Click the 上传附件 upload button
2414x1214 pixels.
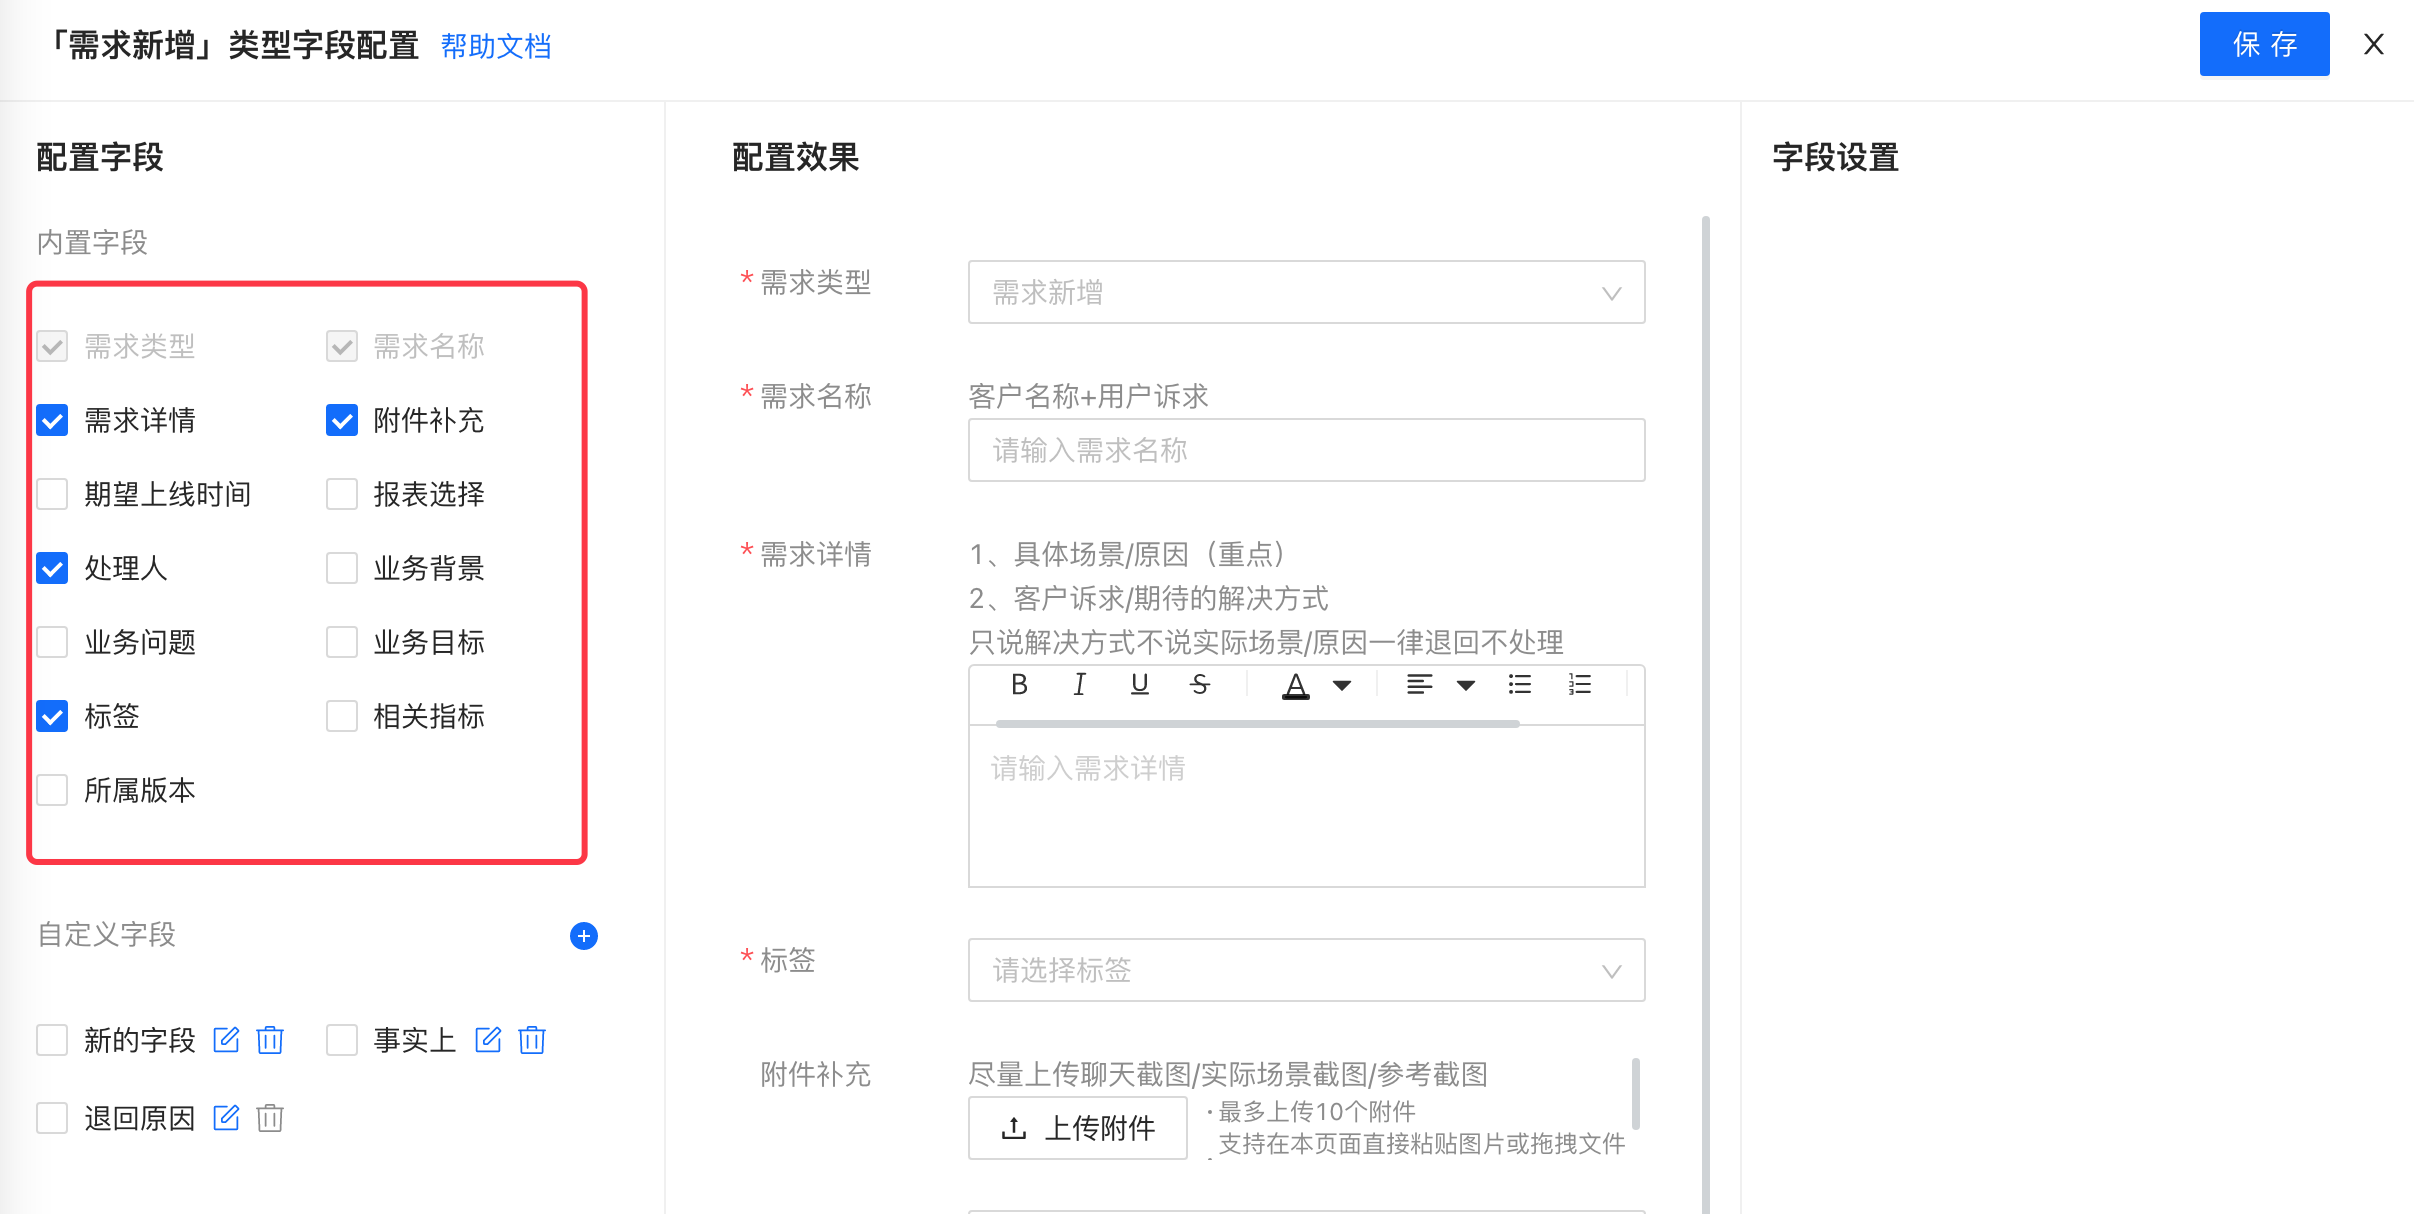[x=1077, y=1128]
